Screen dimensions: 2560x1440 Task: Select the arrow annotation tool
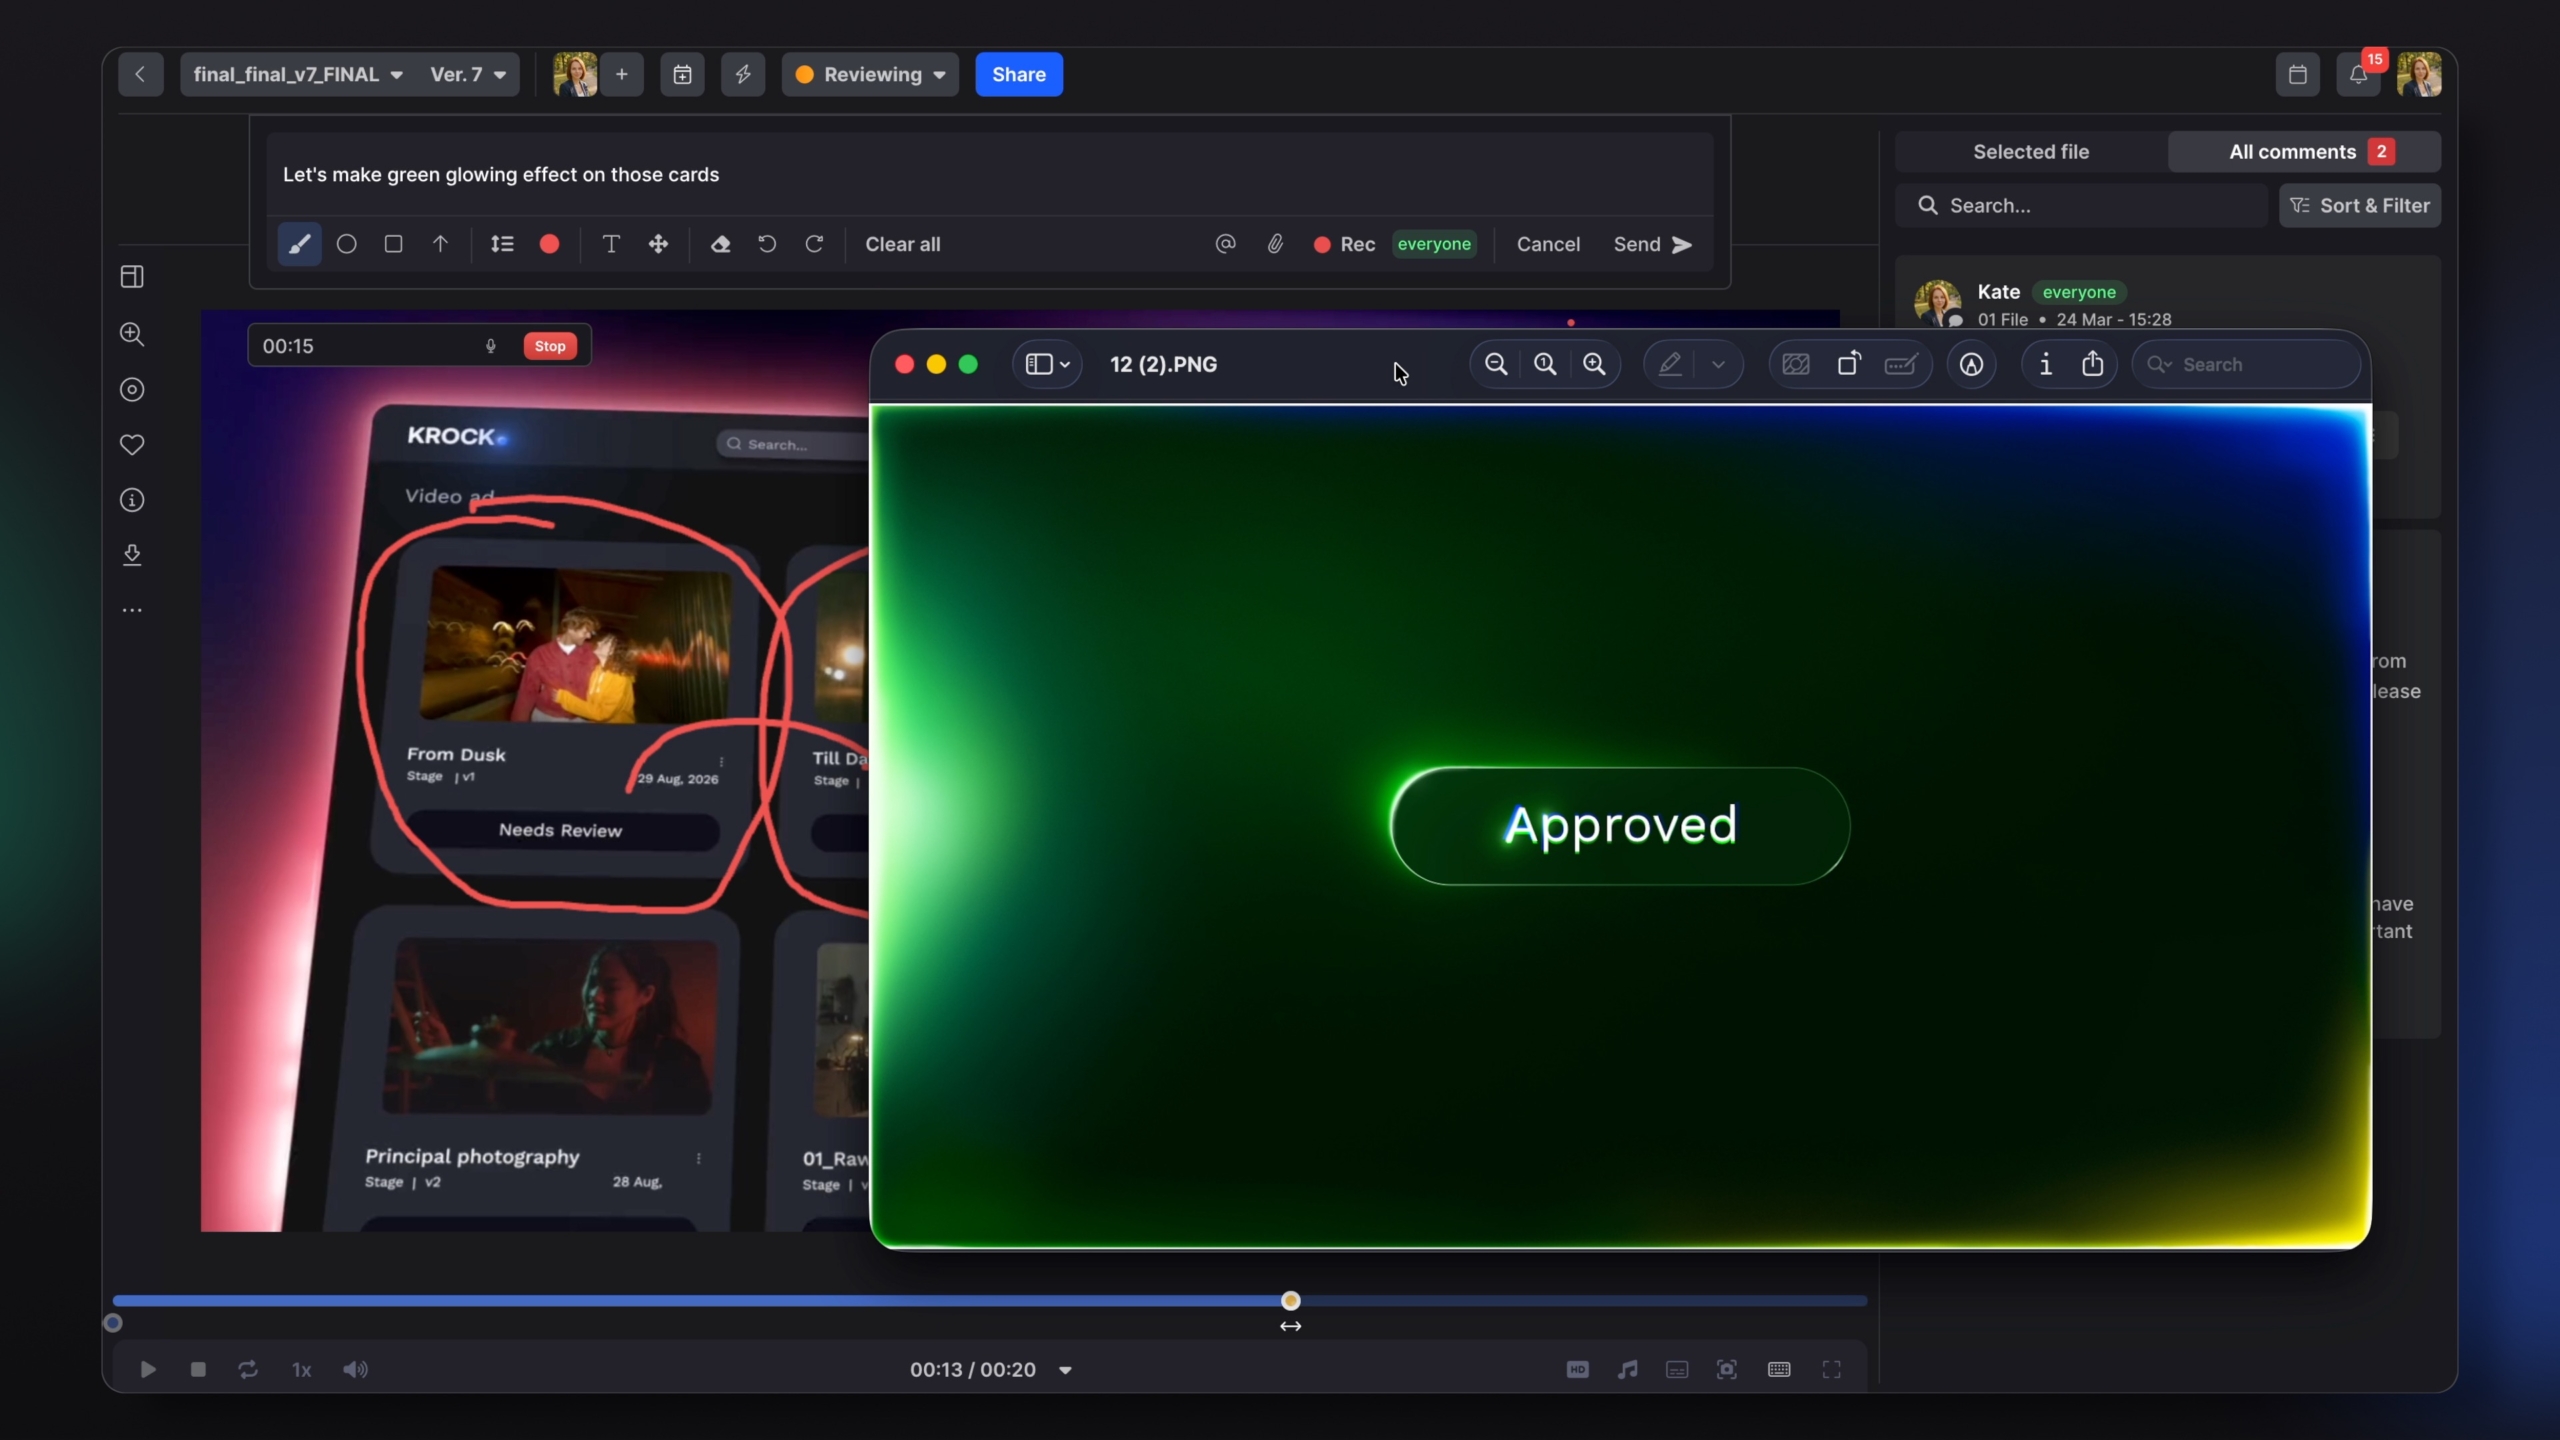pyautogui.click(x=440, y=244)
